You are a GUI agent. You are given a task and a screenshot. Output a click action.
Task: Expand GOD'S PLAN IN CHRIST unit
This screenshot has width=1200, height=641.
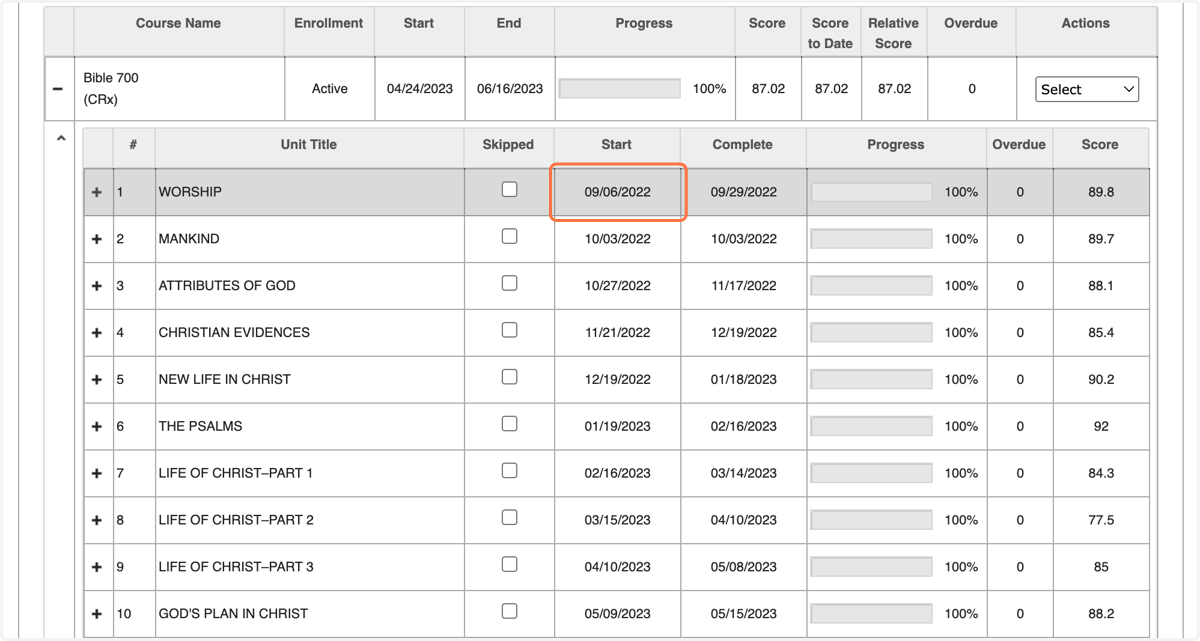point(97,614)
